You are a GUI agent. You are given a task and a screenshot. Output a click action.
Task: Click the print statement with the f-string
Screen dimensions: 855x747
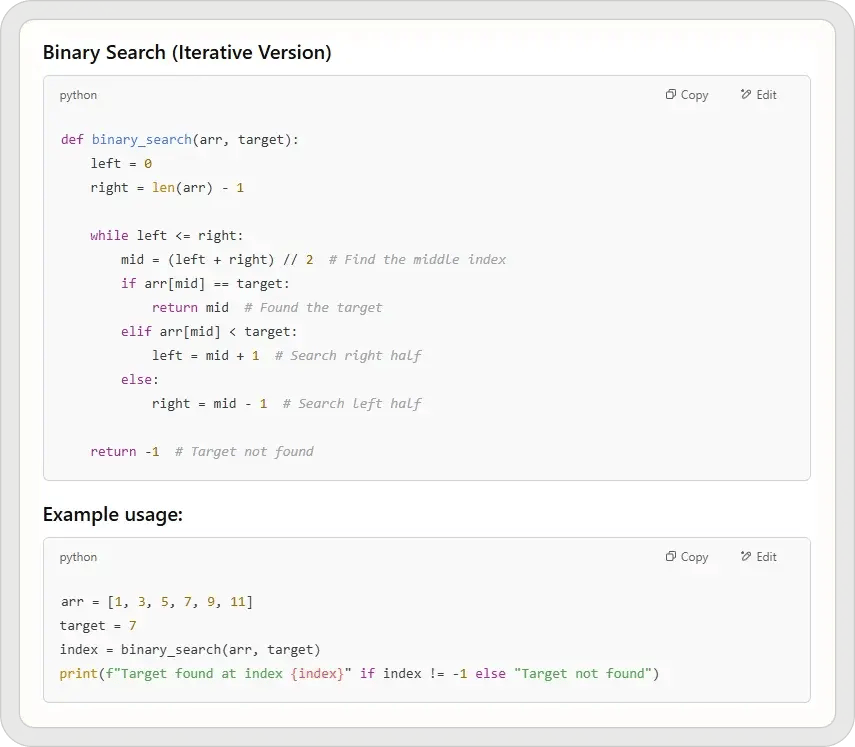click(359, 674)
